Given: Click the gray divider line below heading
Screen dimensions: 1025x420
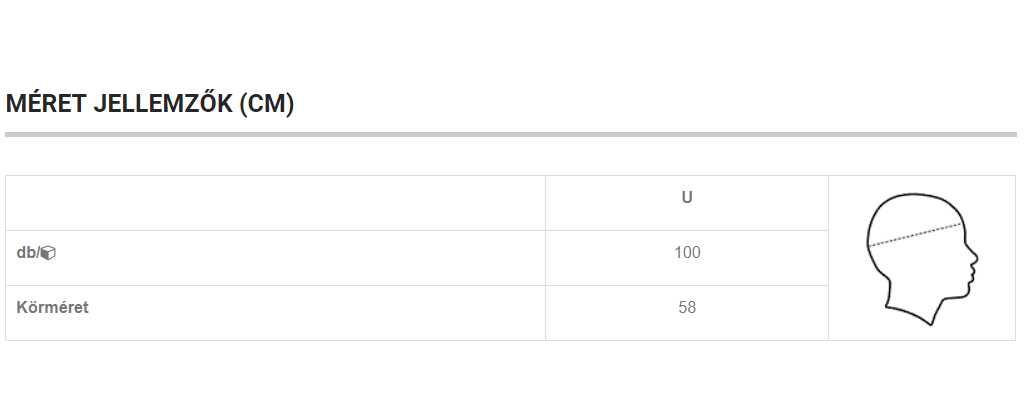Looking at the screenshot, I should click(511, 135).
